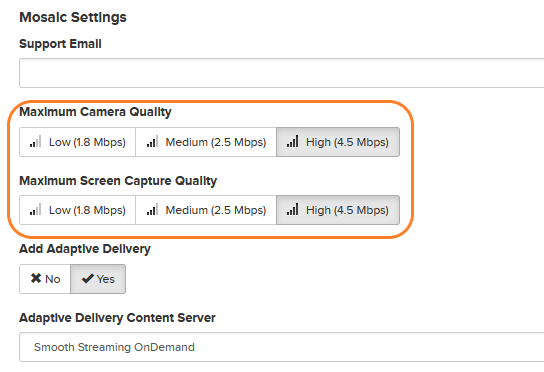Select Medium (2.5 Mbps) for Screen Capture Quality
This screenshot has width=544, height=372.
pyautogui.click(x=206, y=210)
